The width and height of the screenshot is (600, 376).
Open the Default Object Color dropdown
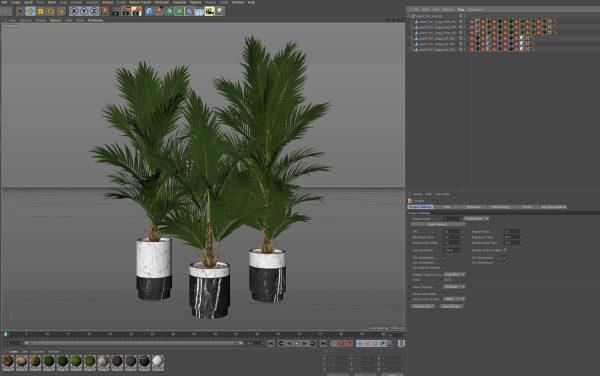click(x=454, y=275)
